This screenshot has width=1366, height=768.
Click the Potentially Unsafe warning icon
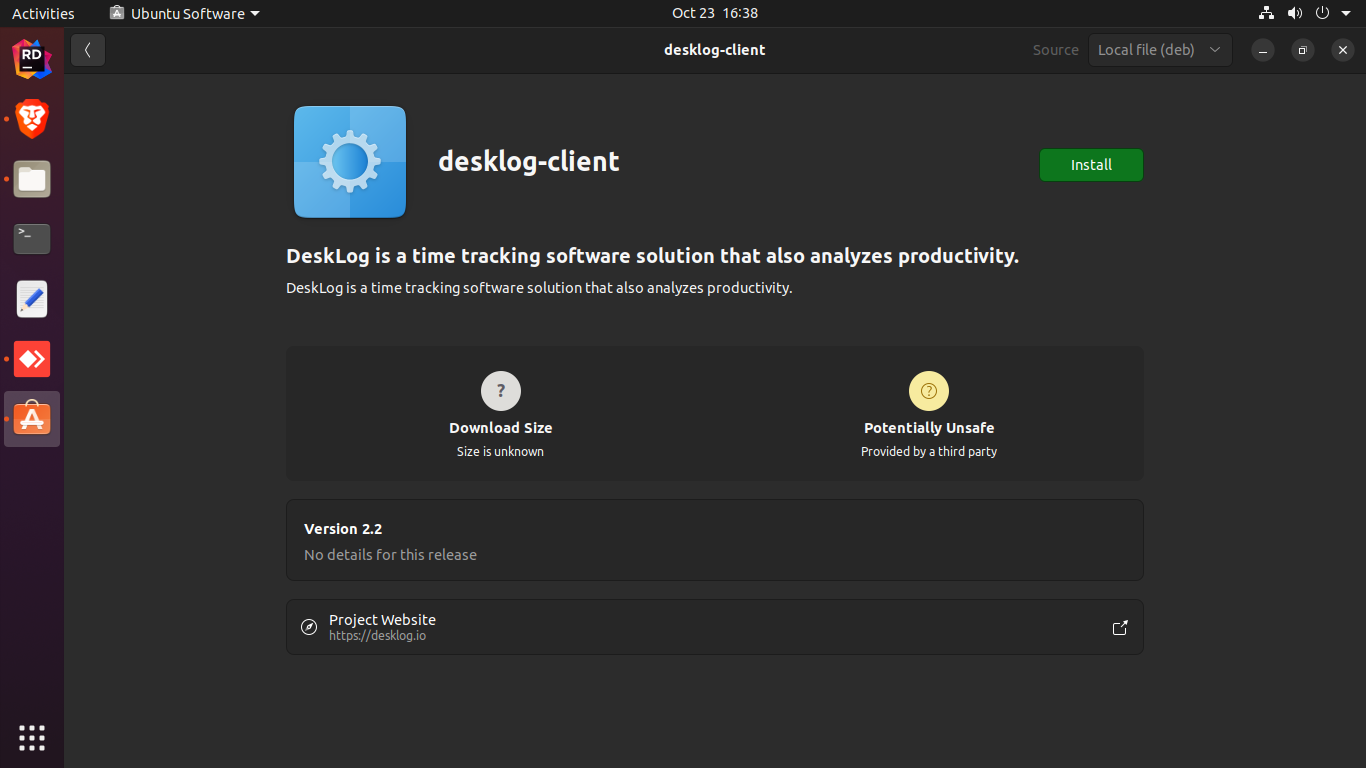click(x=929, y=391)
